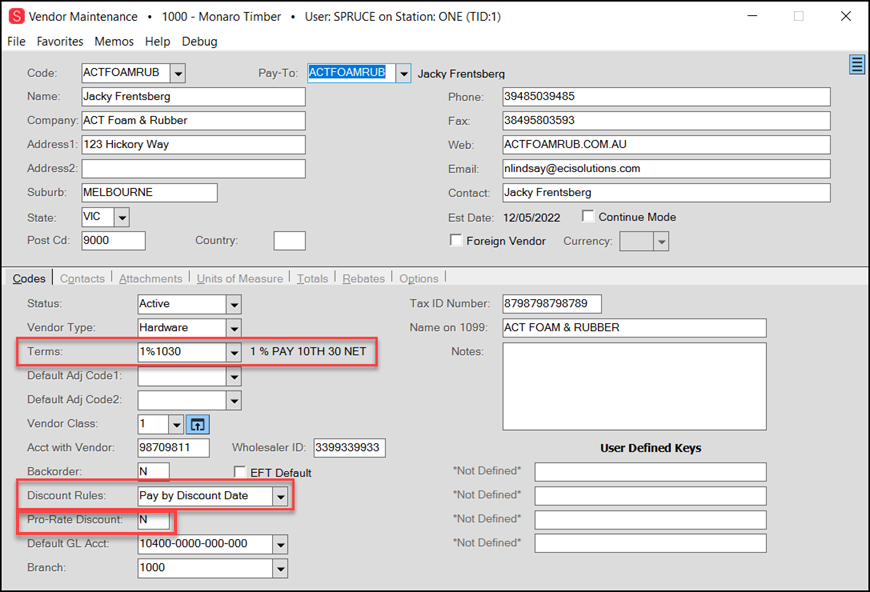
Task: Open the Vendor Class settings icon button
Action: 198,425
